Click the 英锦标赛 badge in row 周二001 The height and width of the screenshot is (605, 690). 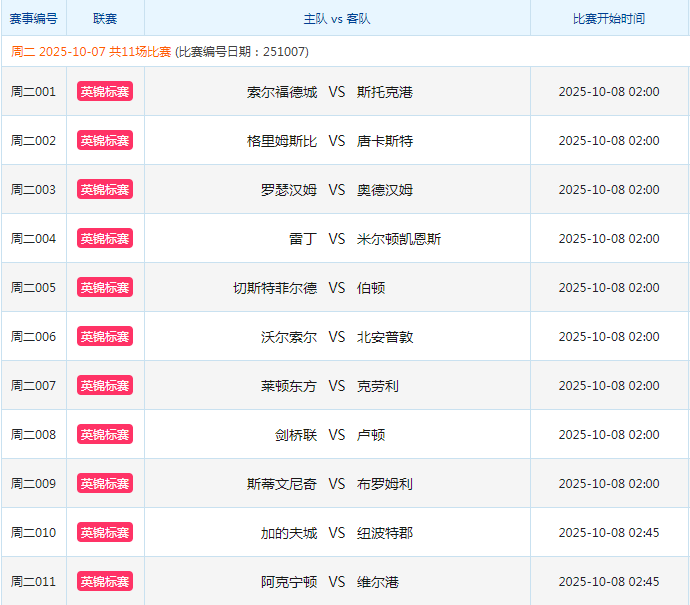click(105, 92)
